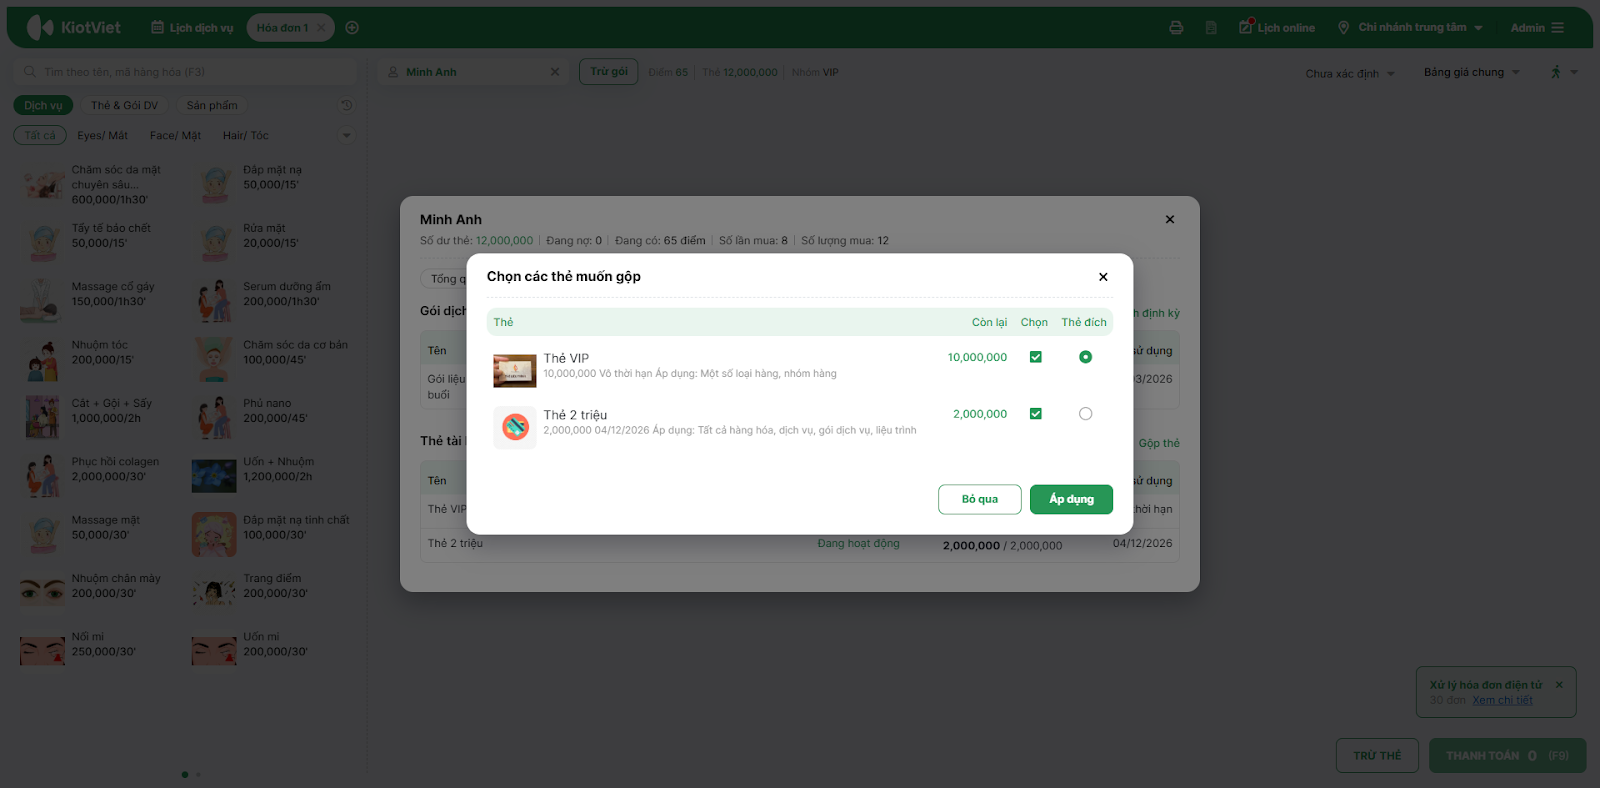Uncheck the Thẻ 2 triệu selection checkbox

pyautogui.click(x=1036, y=414)
